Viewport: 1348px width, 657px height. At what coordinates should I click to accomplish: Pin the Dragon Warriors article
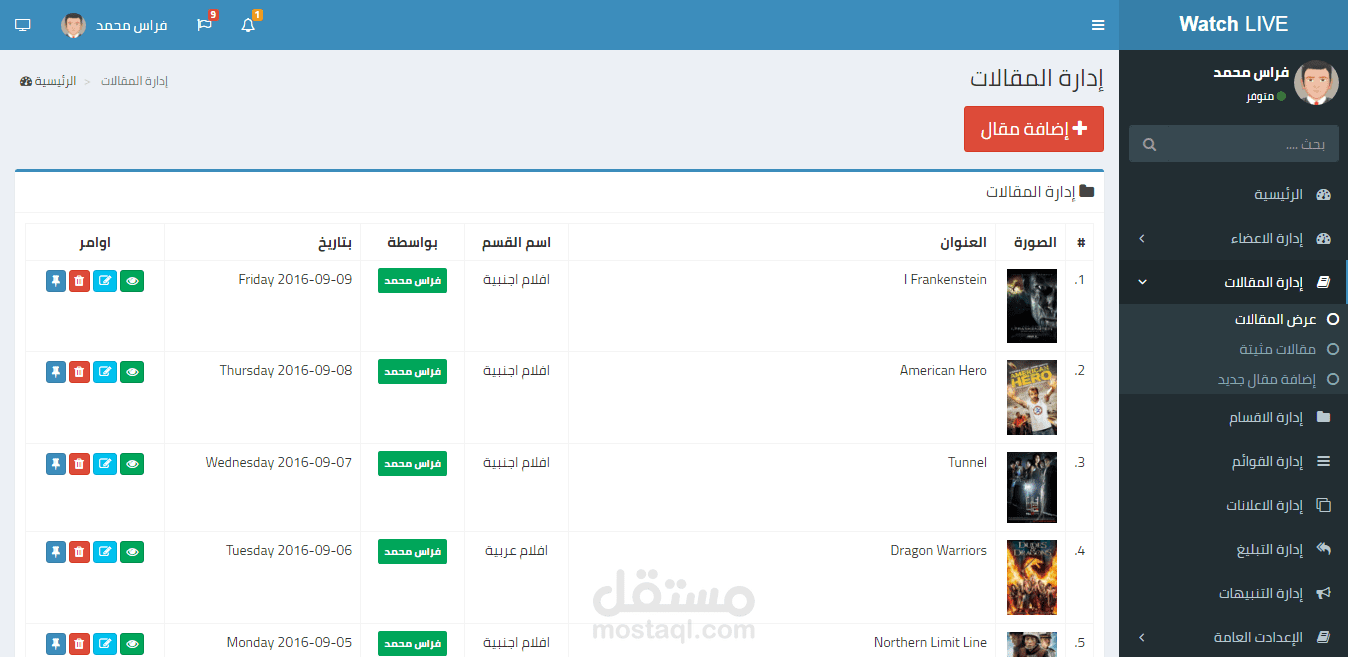[55, 551]
